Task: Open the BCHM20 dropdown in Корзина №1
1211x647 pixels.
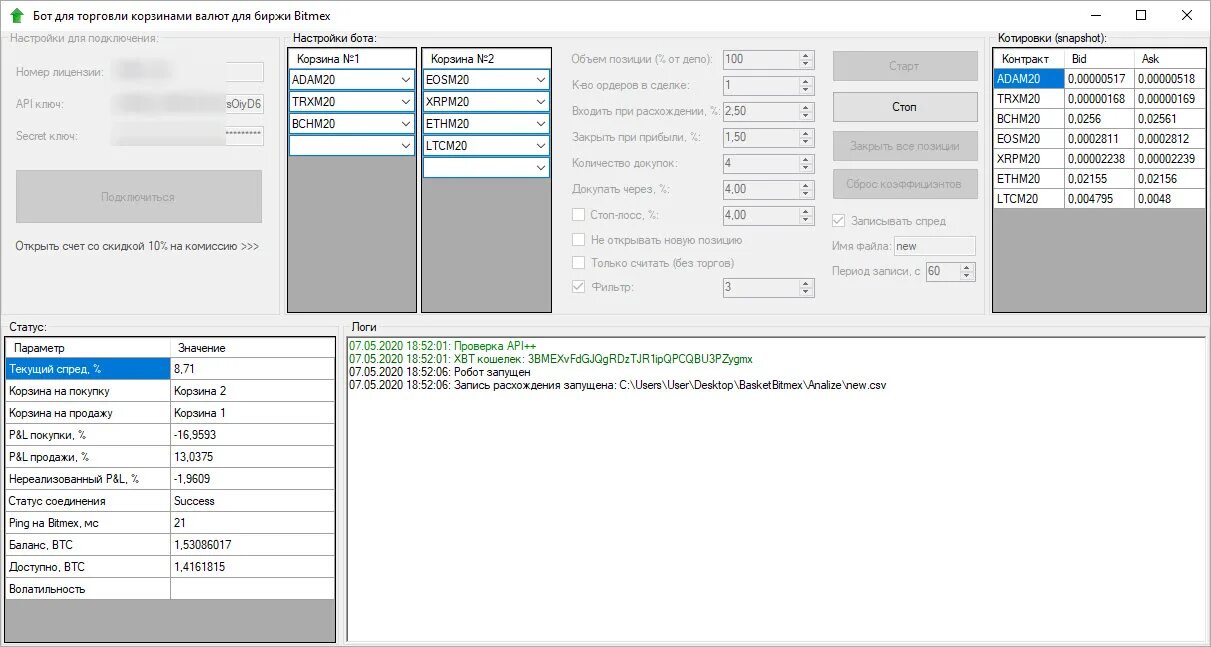Action: pos(405,124)
